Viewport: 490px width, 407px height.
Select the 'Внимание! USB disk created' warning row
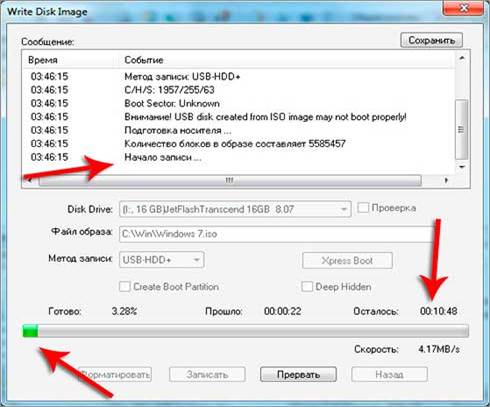[238, 117]
